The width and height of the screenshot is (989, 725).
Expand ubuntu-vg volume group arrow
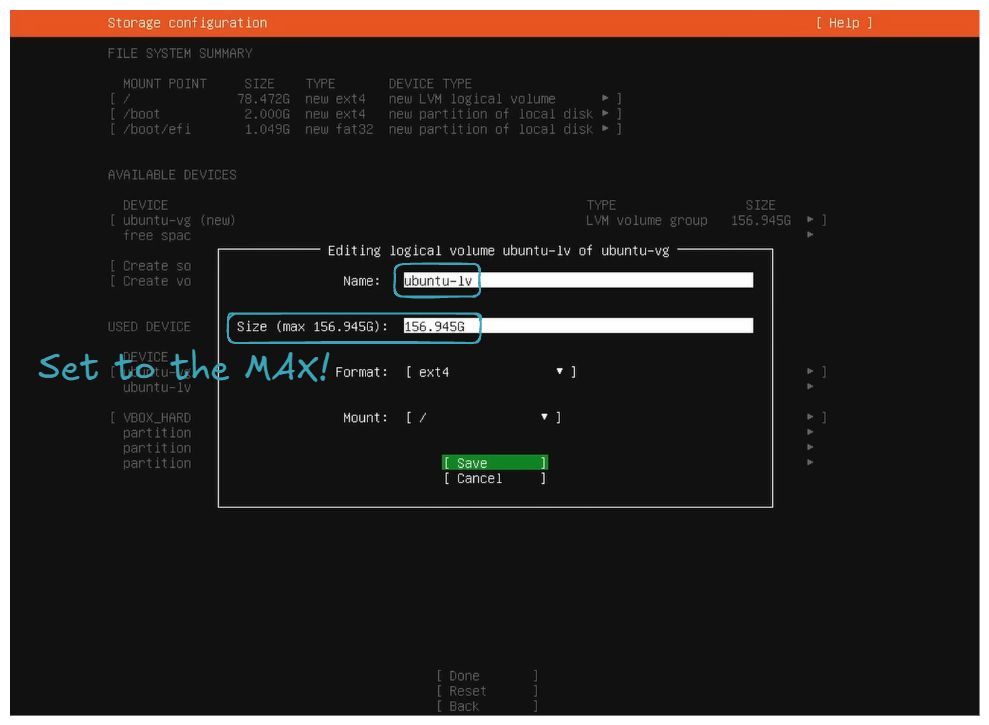[810, 220]
